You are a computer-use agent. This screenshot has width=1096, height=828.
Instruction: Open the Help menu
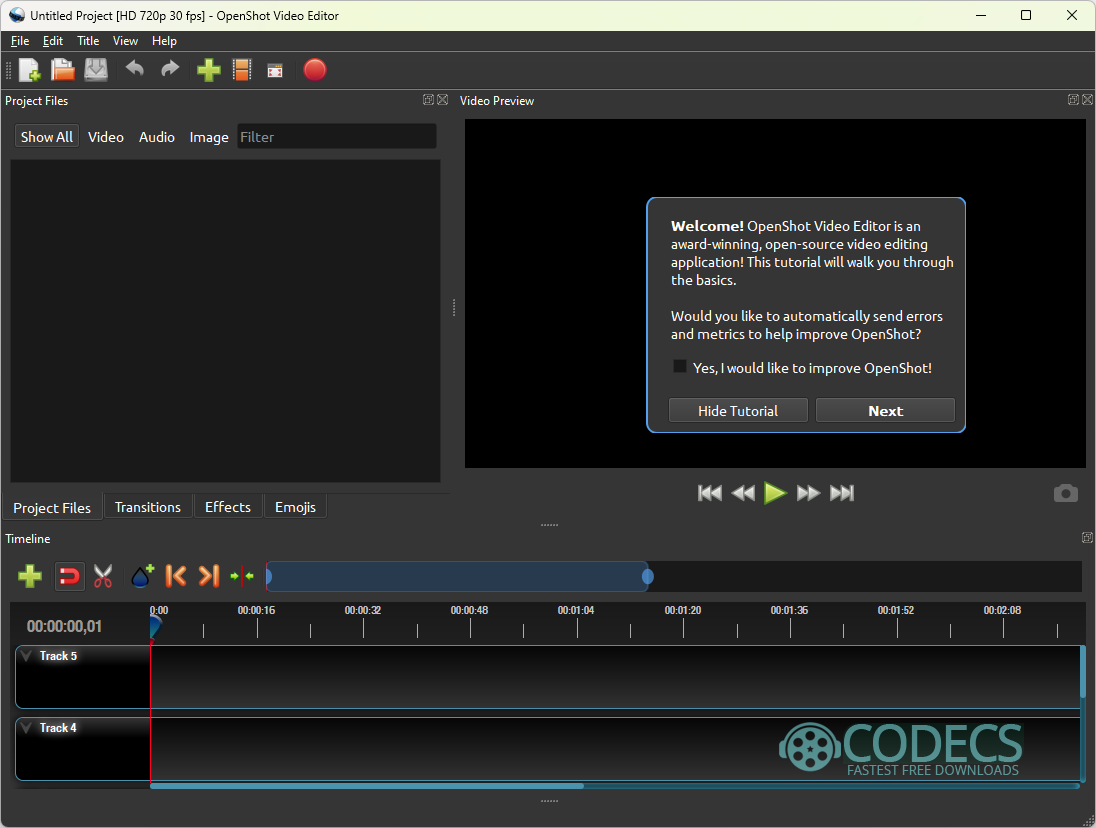coord(164,41)
